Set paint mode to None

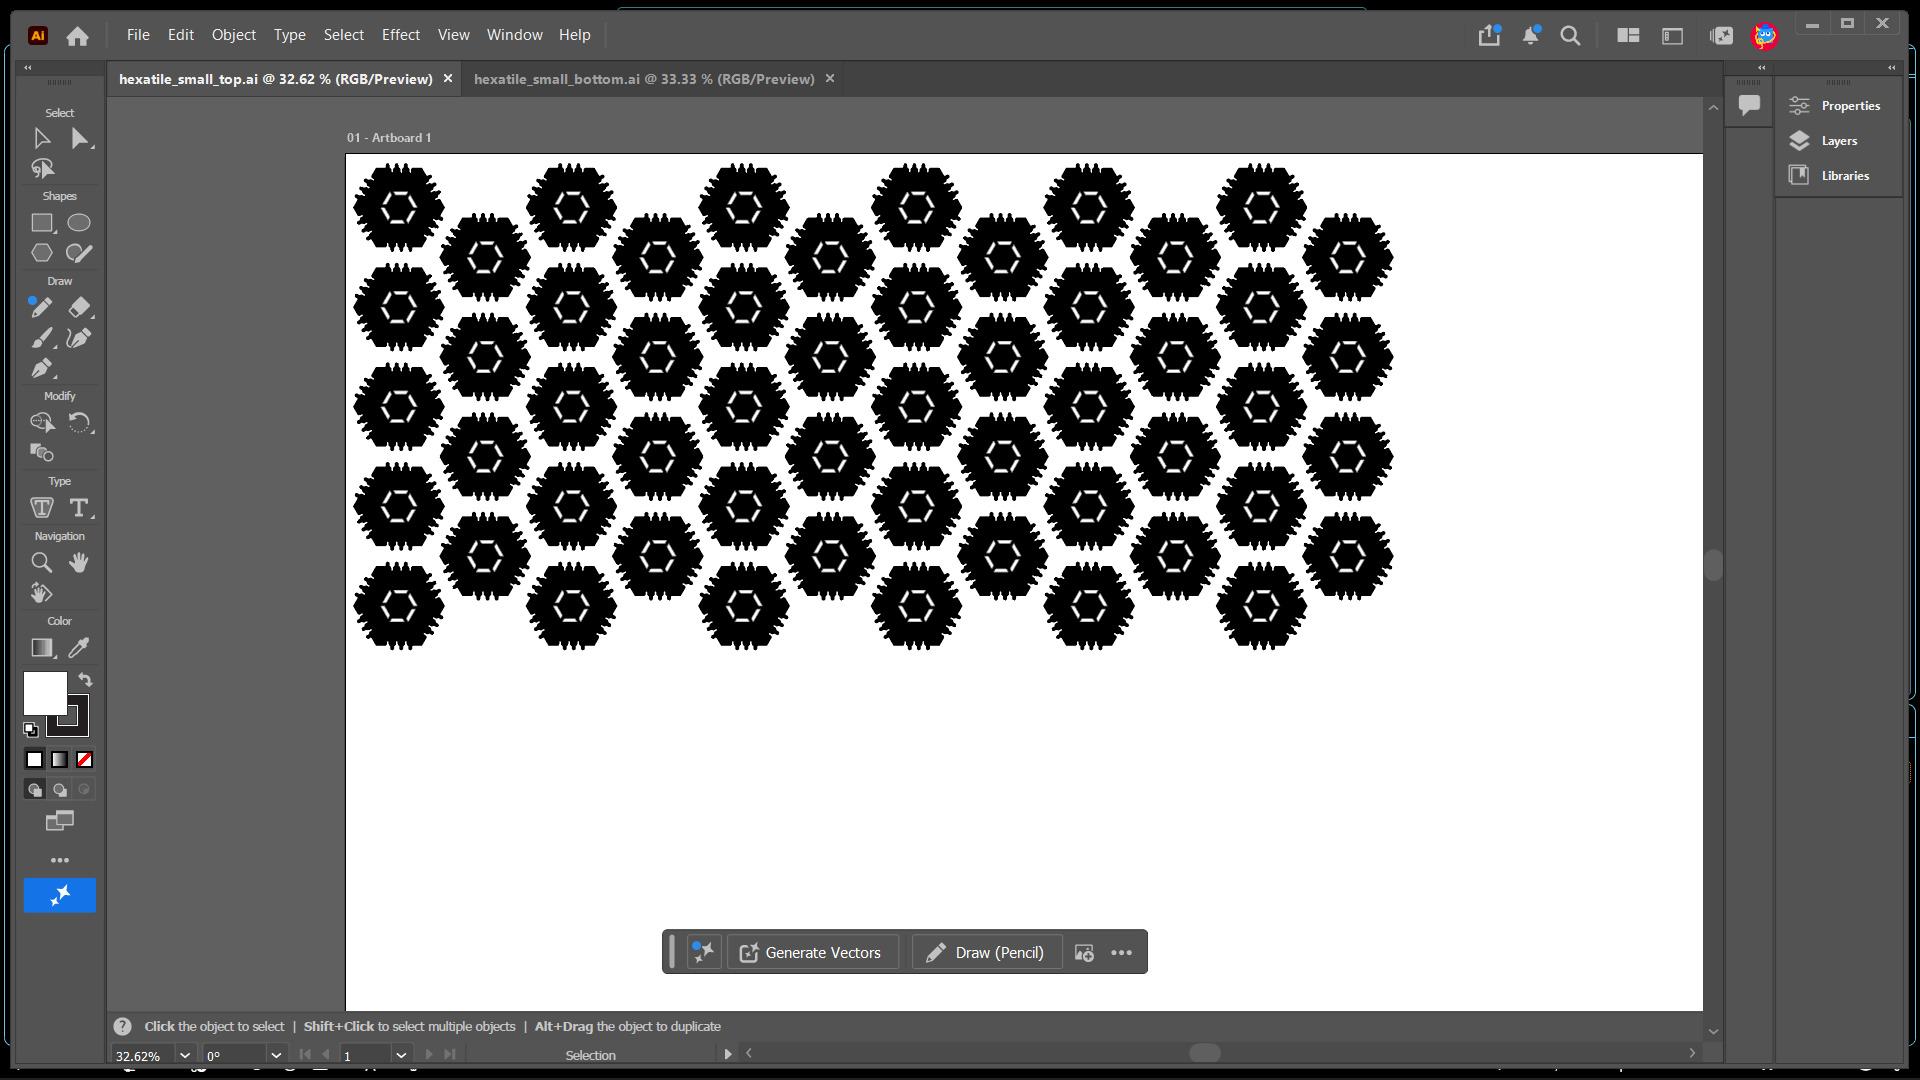point(85,760)
